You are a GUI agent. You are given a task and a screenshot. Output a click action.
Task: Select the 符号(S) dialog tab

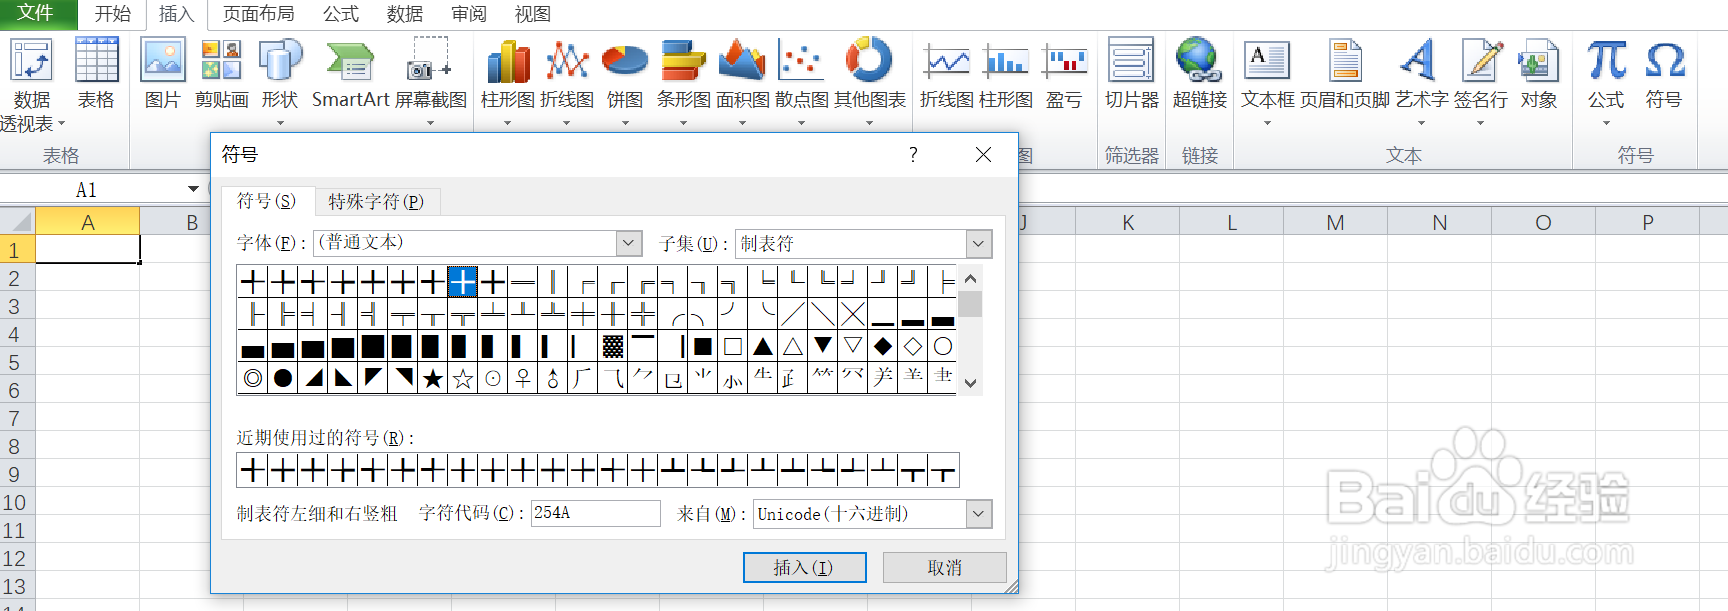266,201
